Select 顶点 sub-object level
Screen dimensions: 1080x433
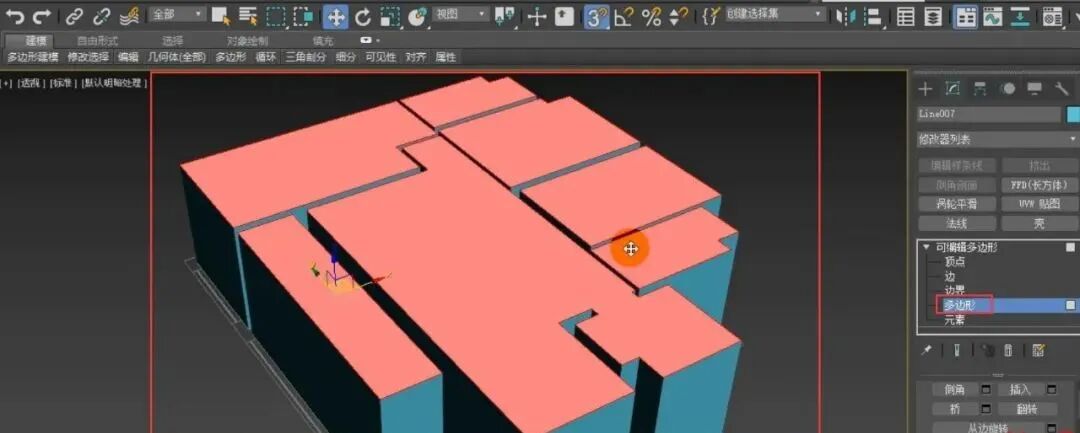tap(955, 262)
